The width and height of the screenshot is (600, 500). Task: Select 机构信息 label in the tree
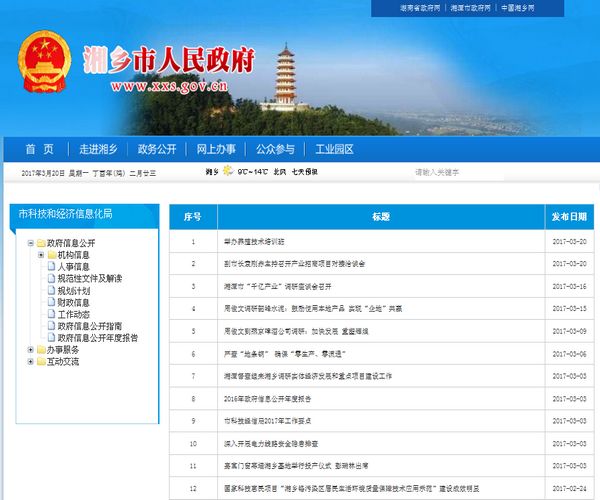tap(73, 255)
